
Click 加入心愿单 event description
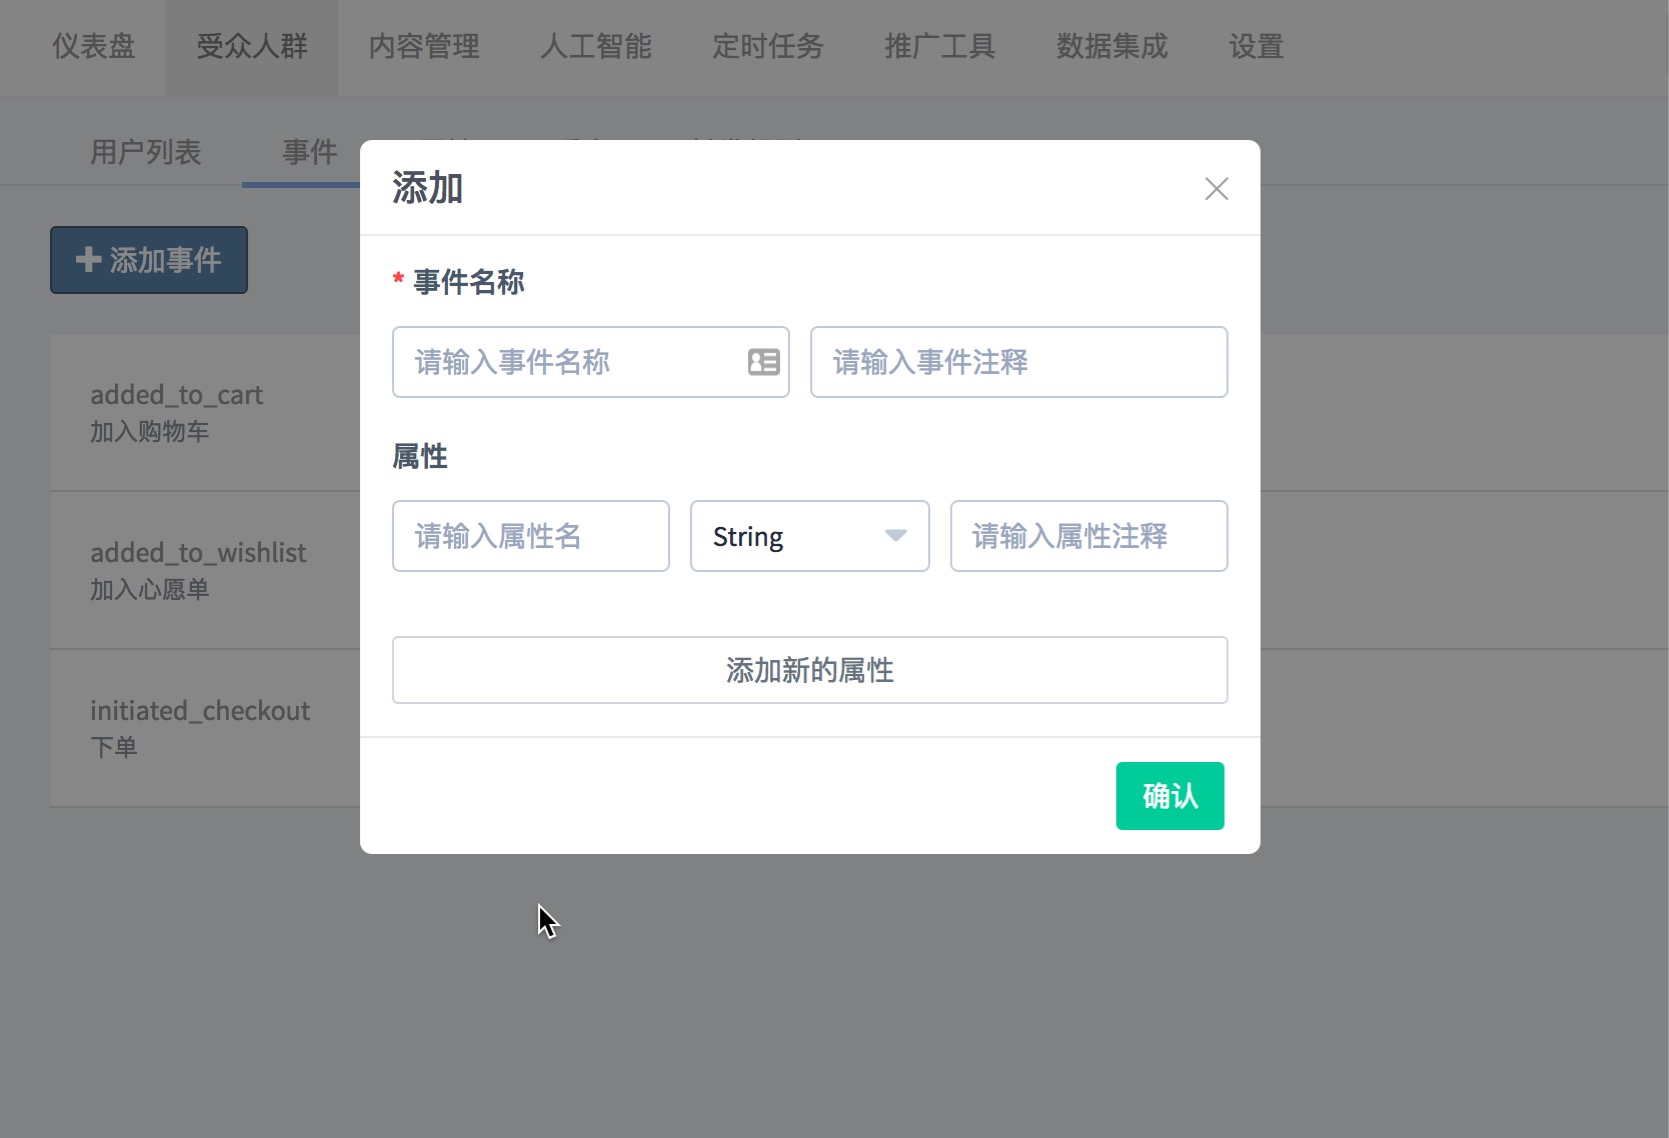pos(150,590)
